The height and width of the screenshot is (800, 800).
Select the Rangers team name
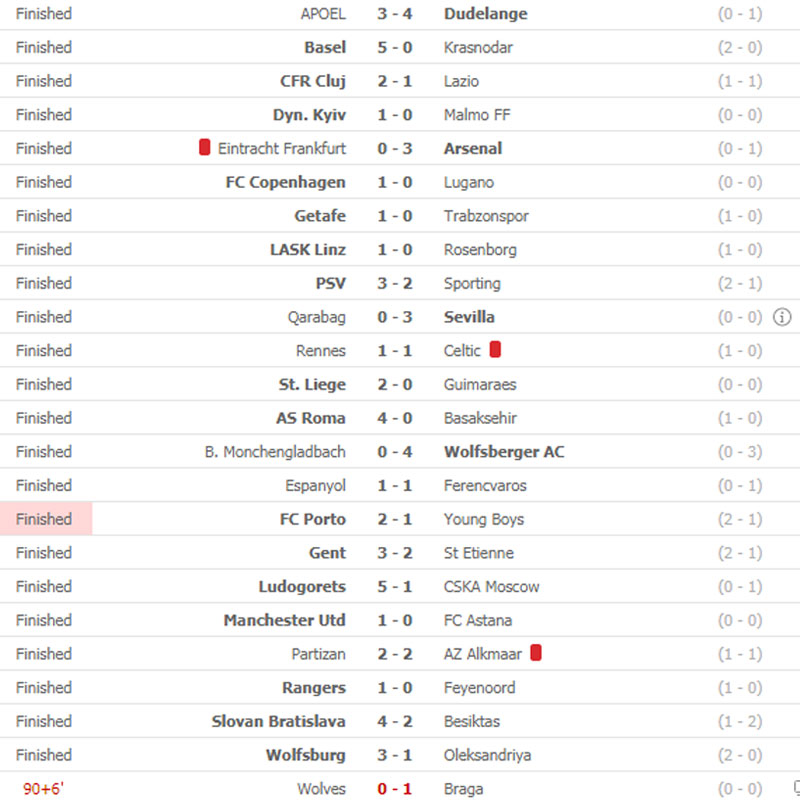[x=314, y=687]
